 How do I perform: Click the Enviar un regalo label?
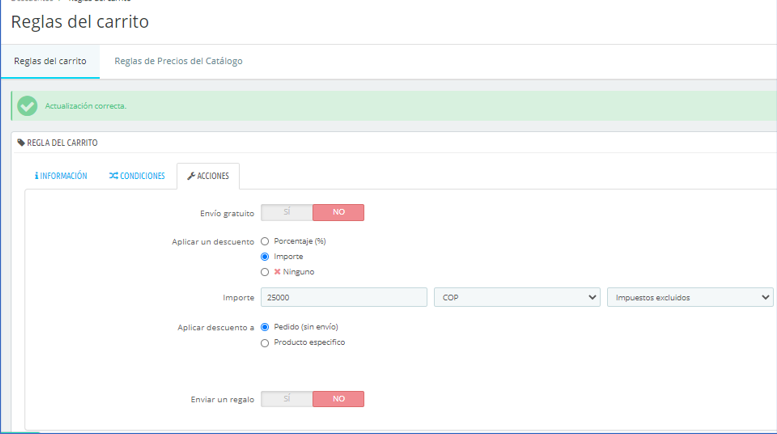click(222, 399)
